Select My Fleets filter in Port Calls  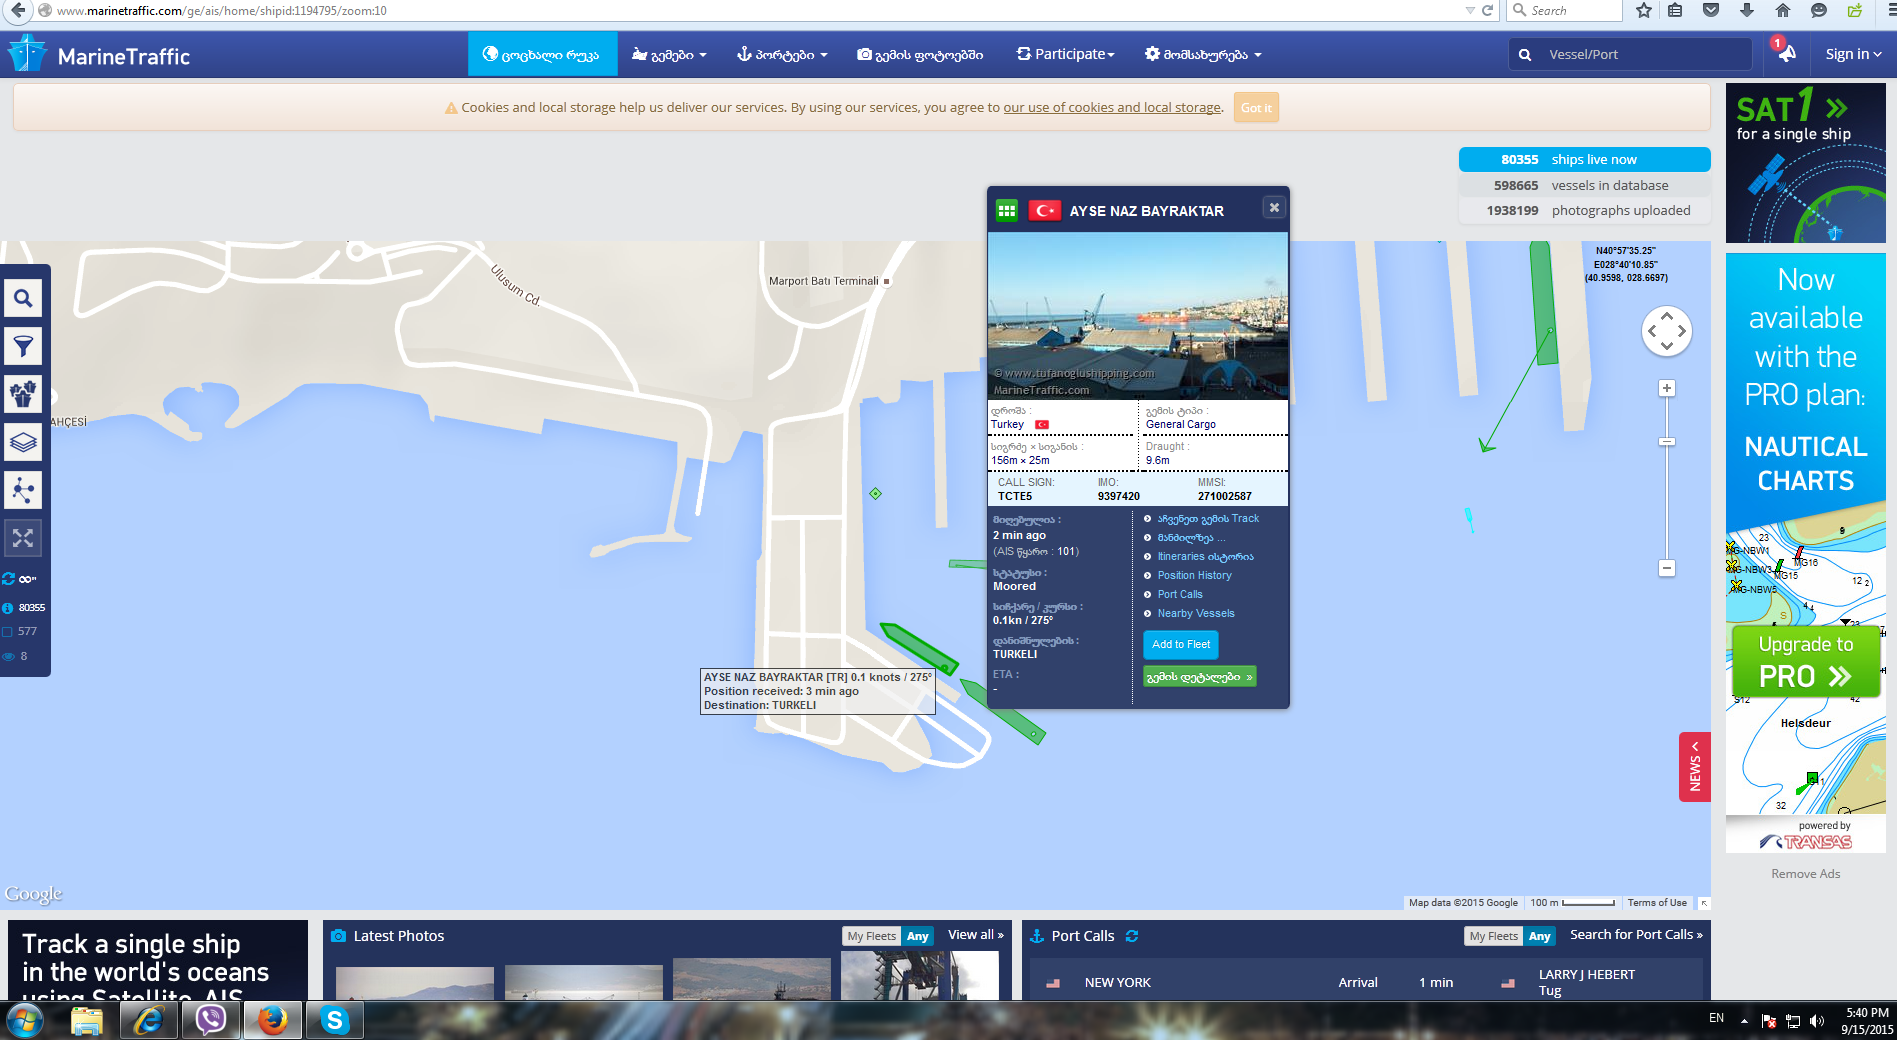pyautogui.click(x=1494, y=936)
